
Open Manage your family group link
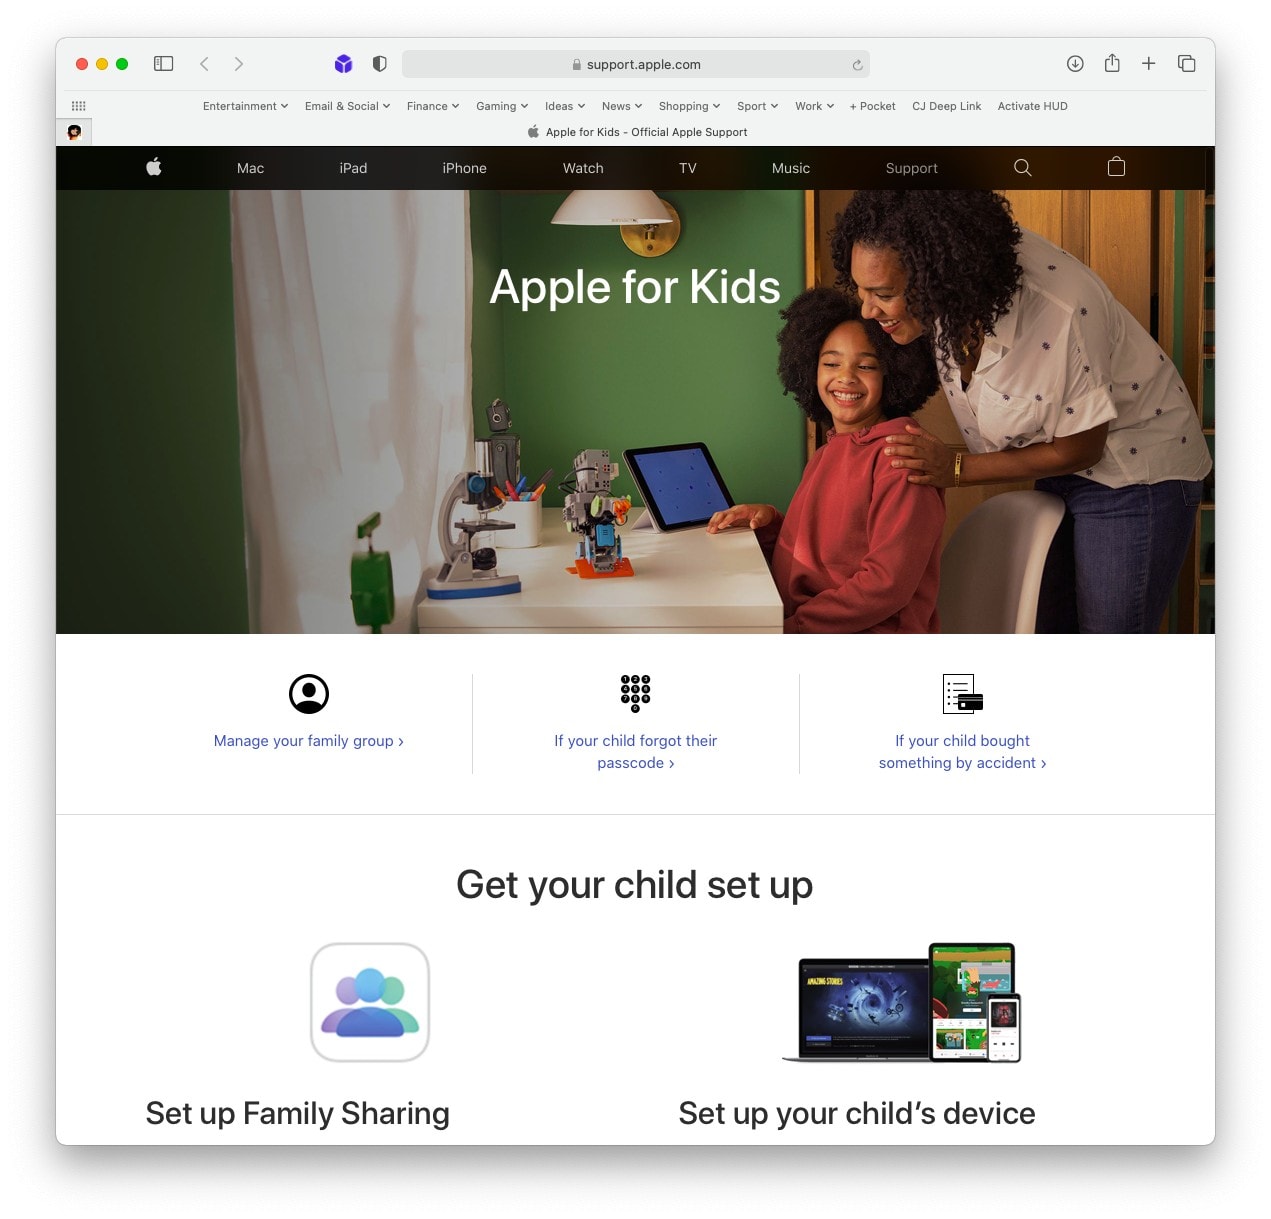click(x=308, y=741)
